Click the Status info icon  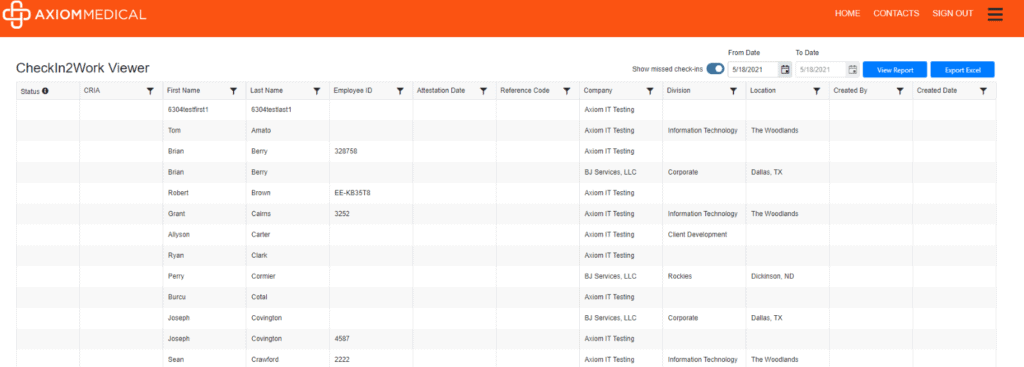pos(45,91)
